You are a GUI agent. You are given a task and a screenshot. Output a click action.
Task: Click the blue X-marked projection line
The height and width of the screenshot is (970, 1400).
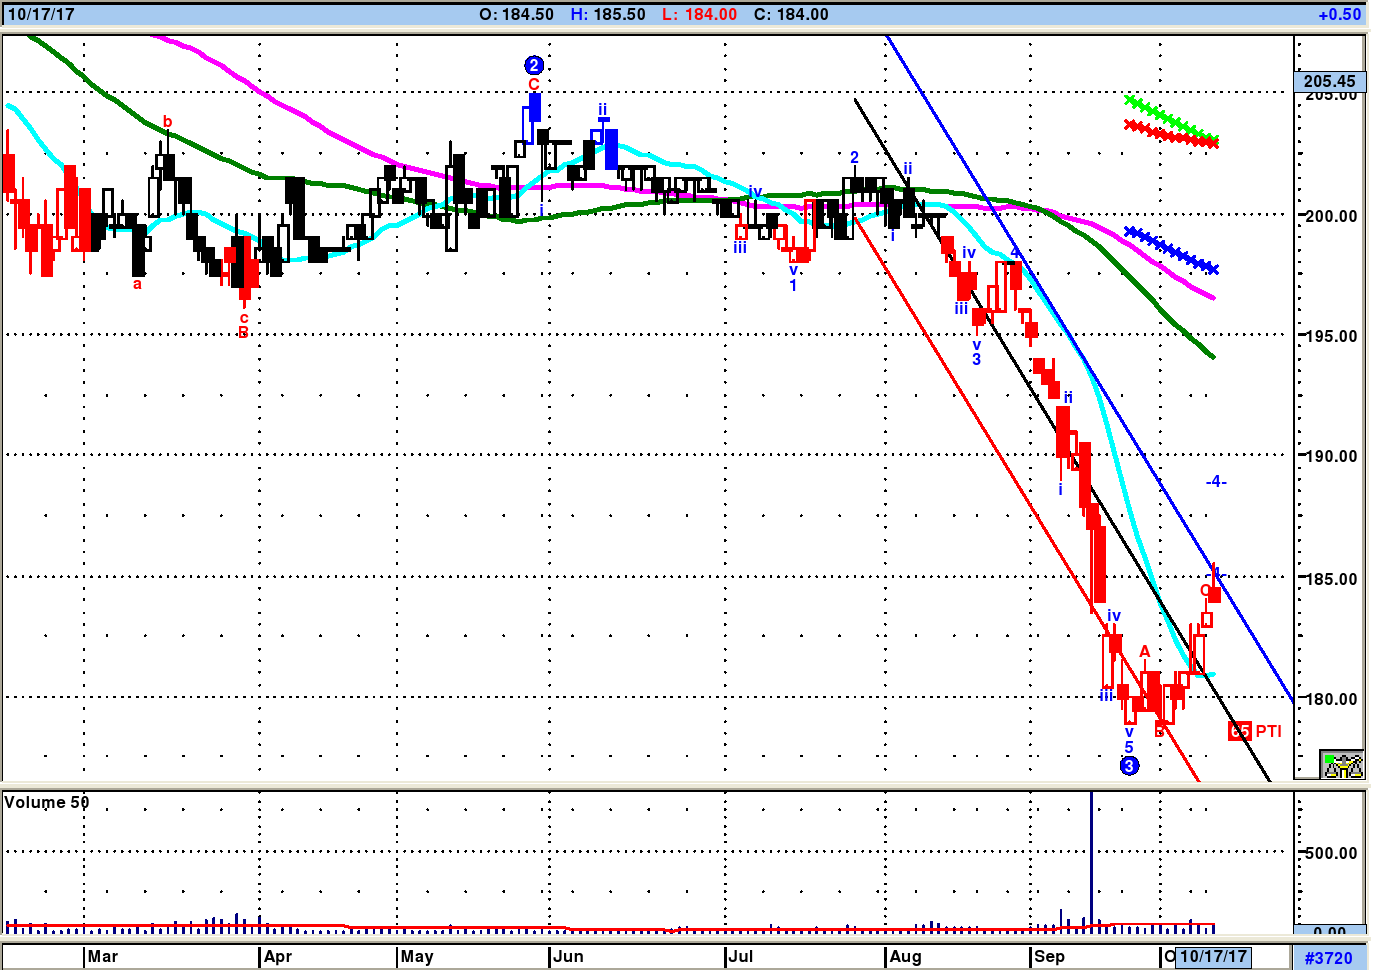pos(1170,250)
